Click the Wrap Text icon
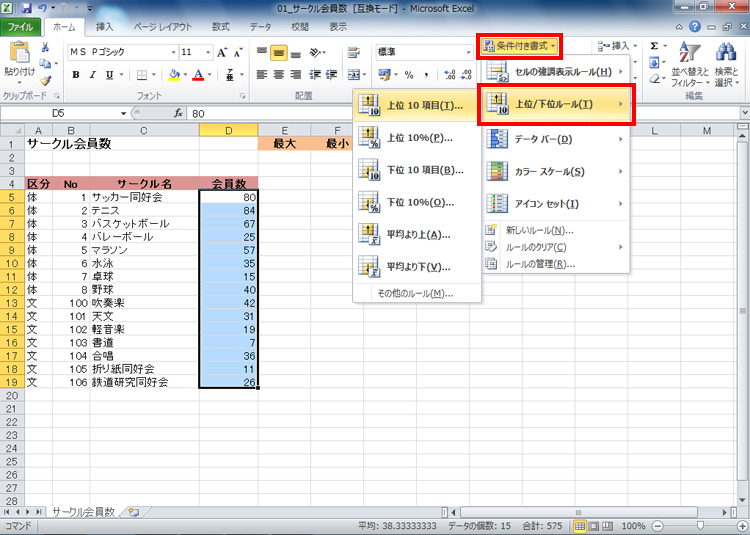 353,52
